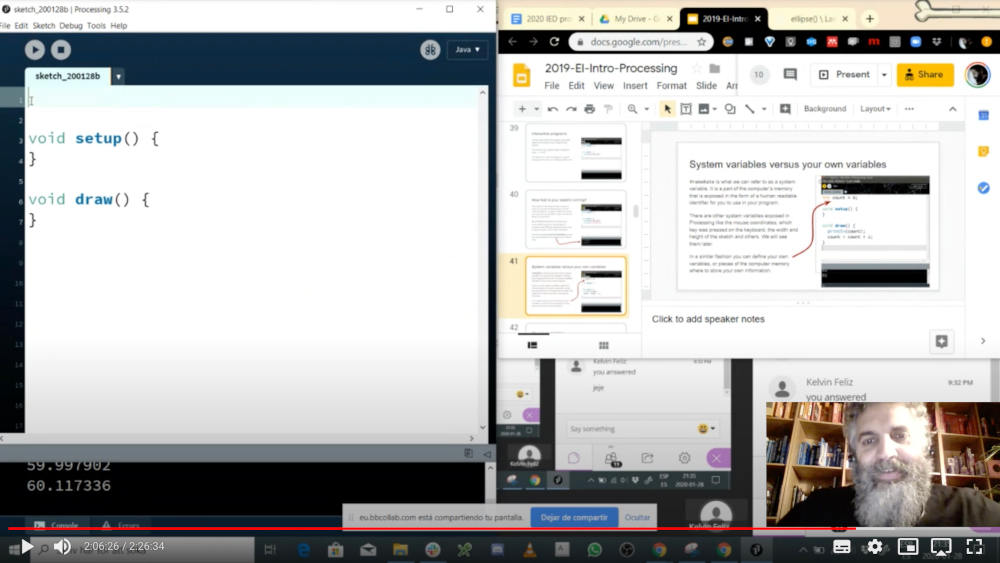Click the Insert image icon in Slides
The width and height of the screenshot is (1000, 563).
click(x=703, y=109)
